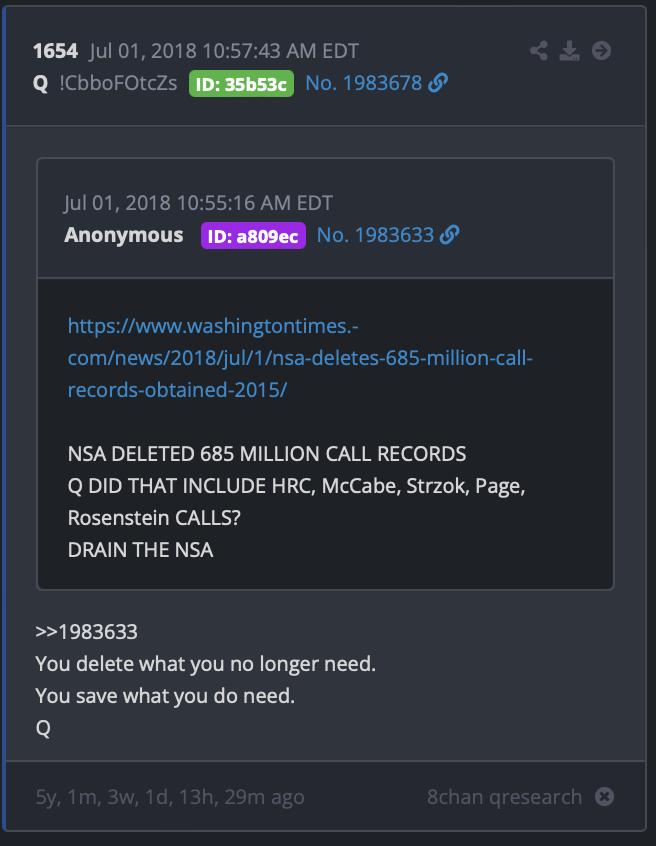Open the washingtontimes.com article URL
656x846 pixels.
tap(300, 358)
